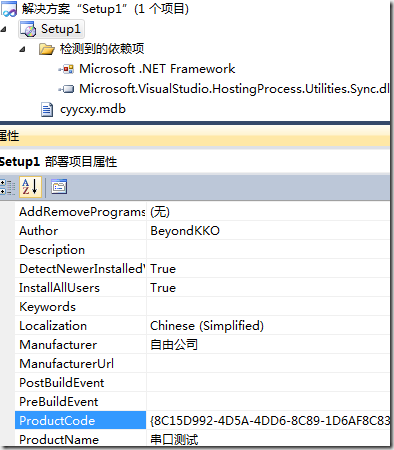The image size is (394, 450).
Task: Select the PreBuildEvent property name
Action: 80,402
